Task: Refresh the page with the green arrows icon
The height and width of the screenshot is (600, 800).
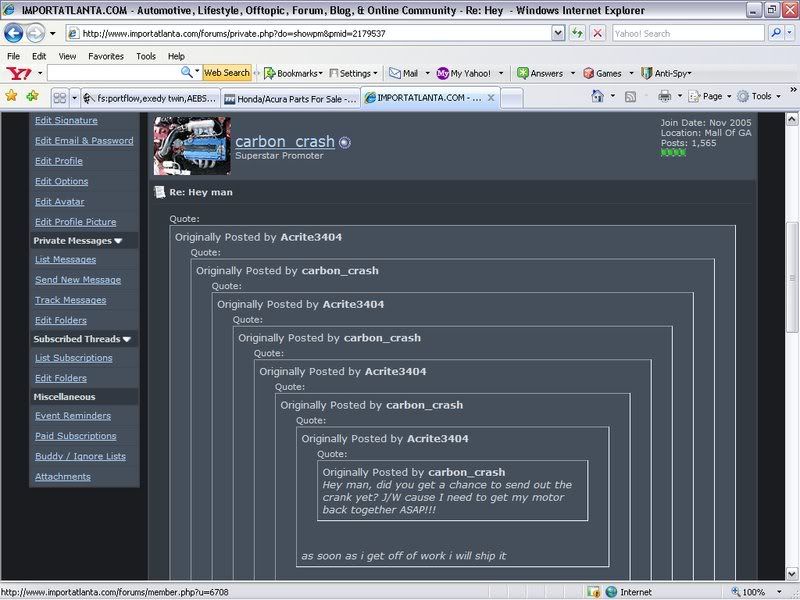Action: (x=577, y=33)
